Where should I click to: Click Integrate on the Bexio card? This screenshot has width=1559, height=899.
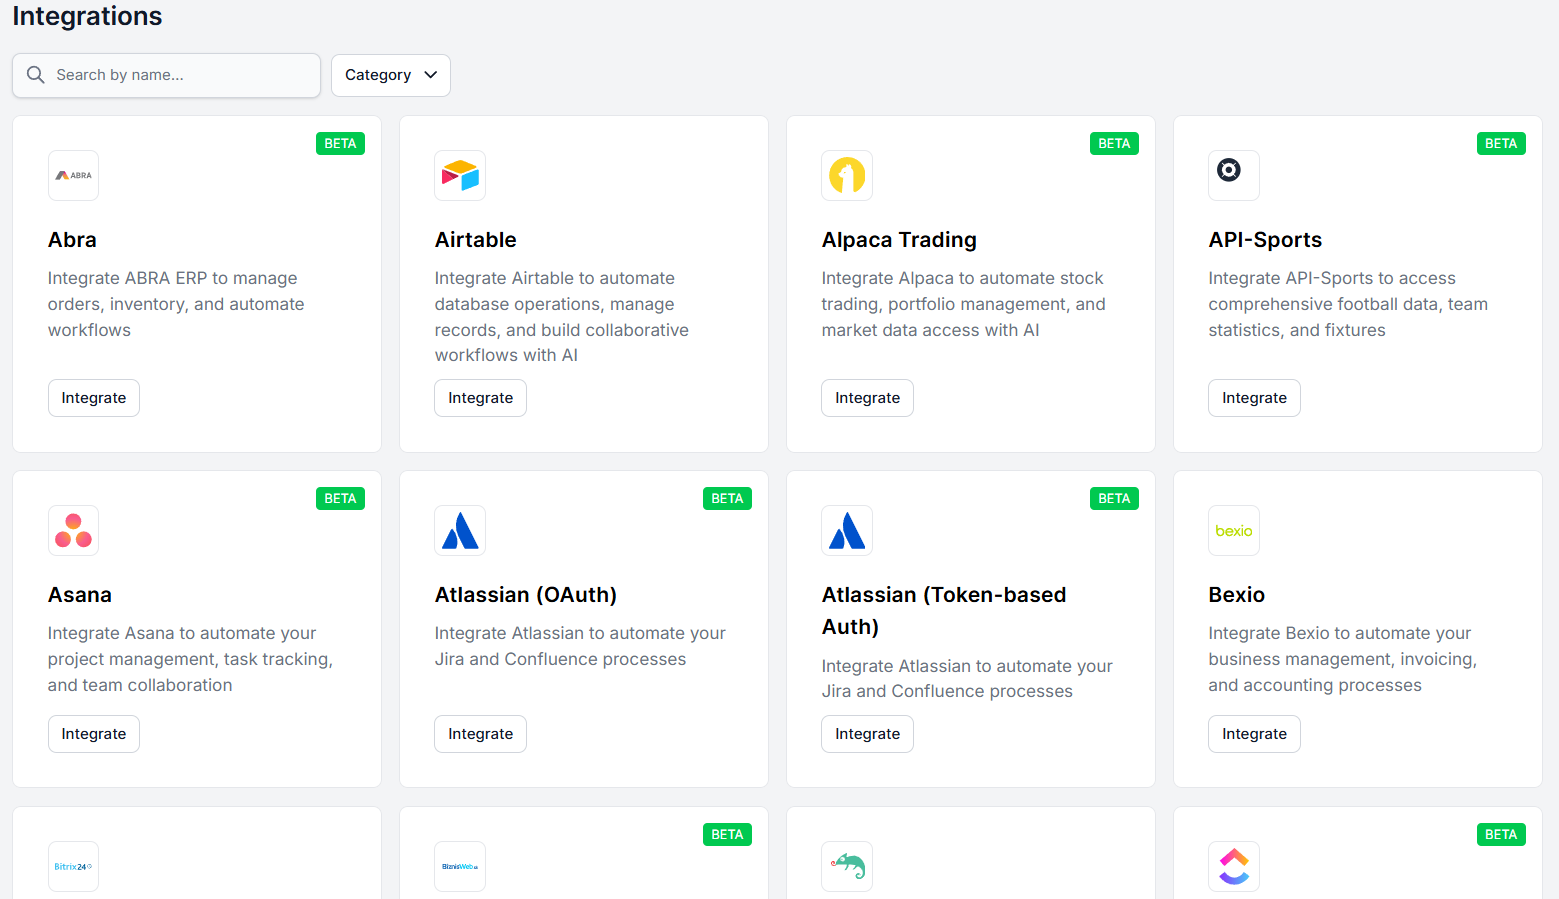[1255, 734]
